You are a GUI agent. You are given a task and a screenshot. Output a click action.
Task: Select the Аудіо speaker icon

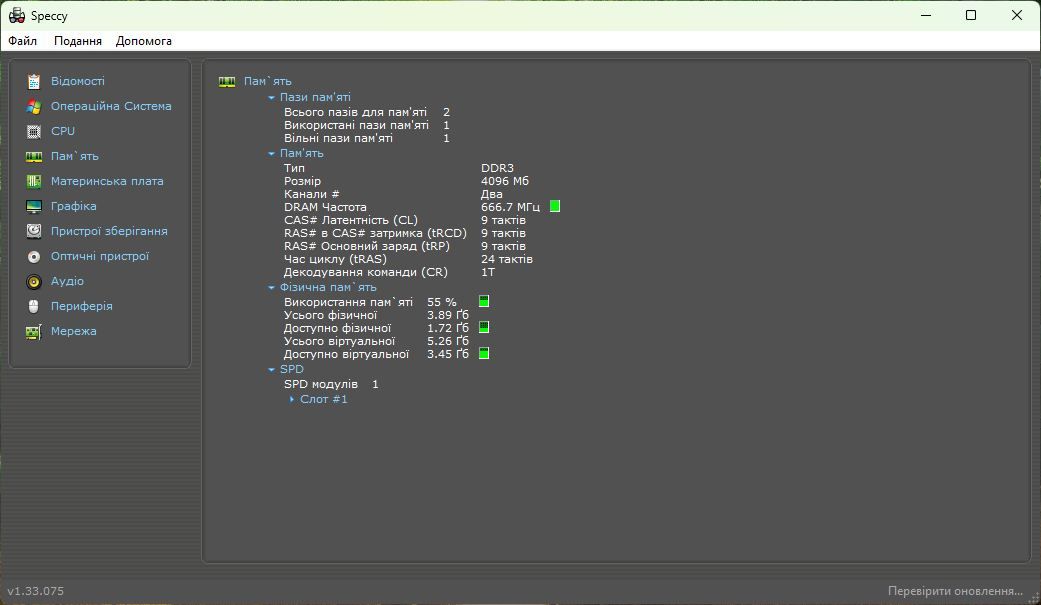click(x=34, y=282)
